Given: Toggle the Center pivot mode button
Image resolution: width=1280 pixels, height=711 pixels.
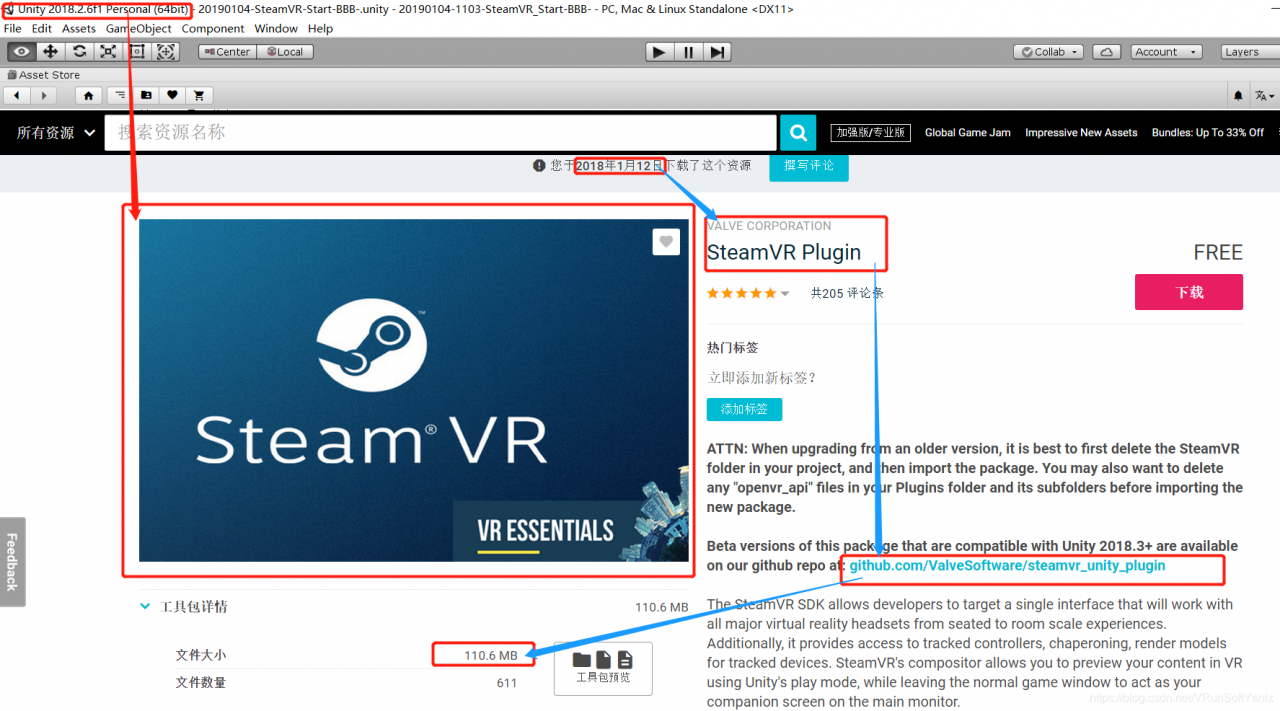Looking at the screenshot, I should [227, 52].
